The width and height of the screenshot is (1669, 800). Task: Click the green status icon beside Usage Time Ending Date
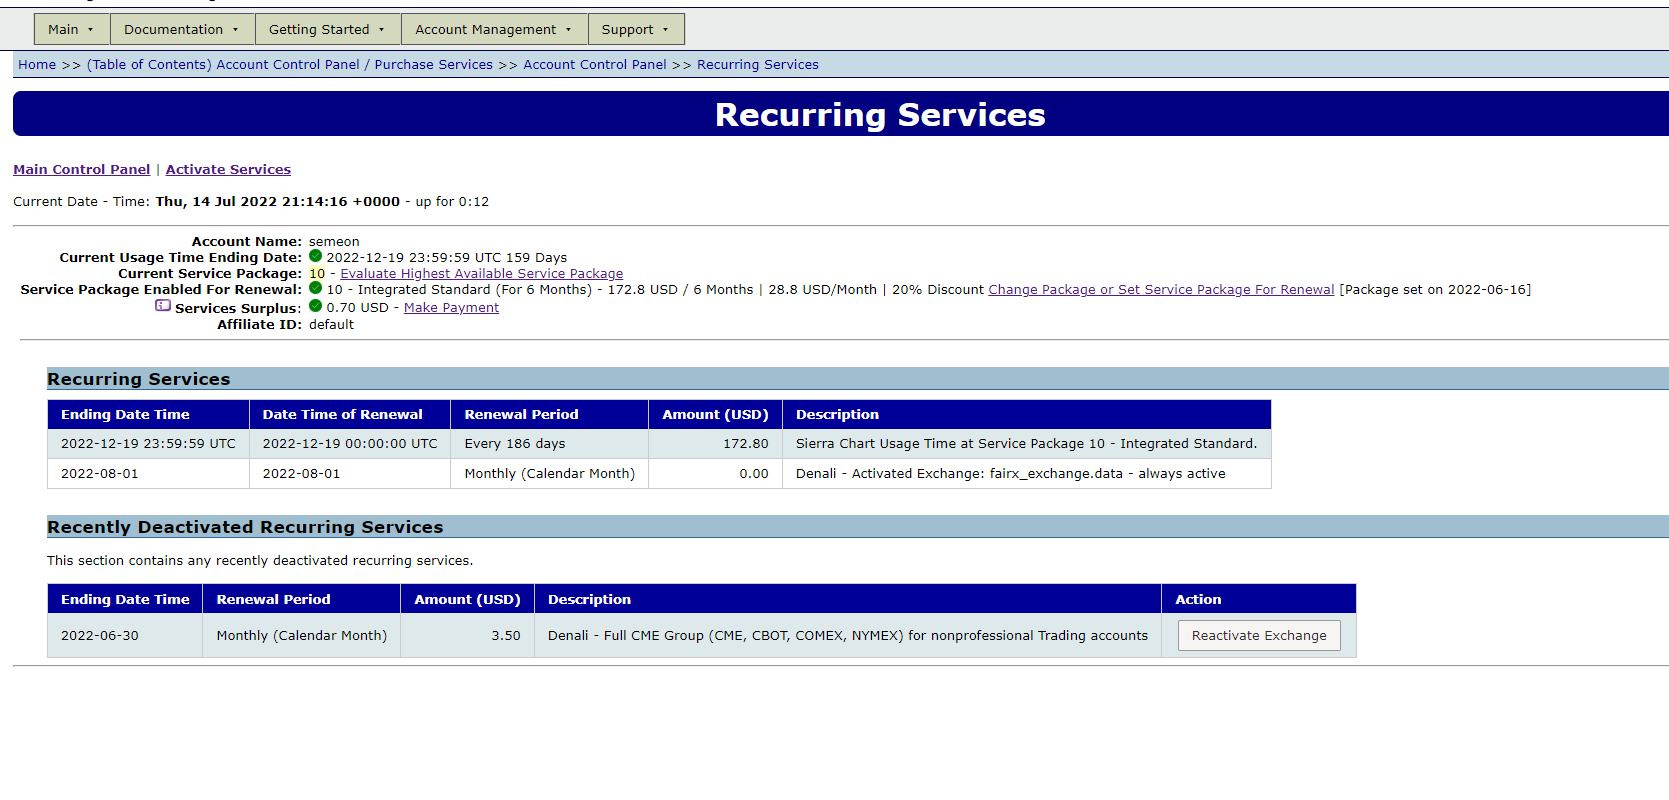pos(316,257)
